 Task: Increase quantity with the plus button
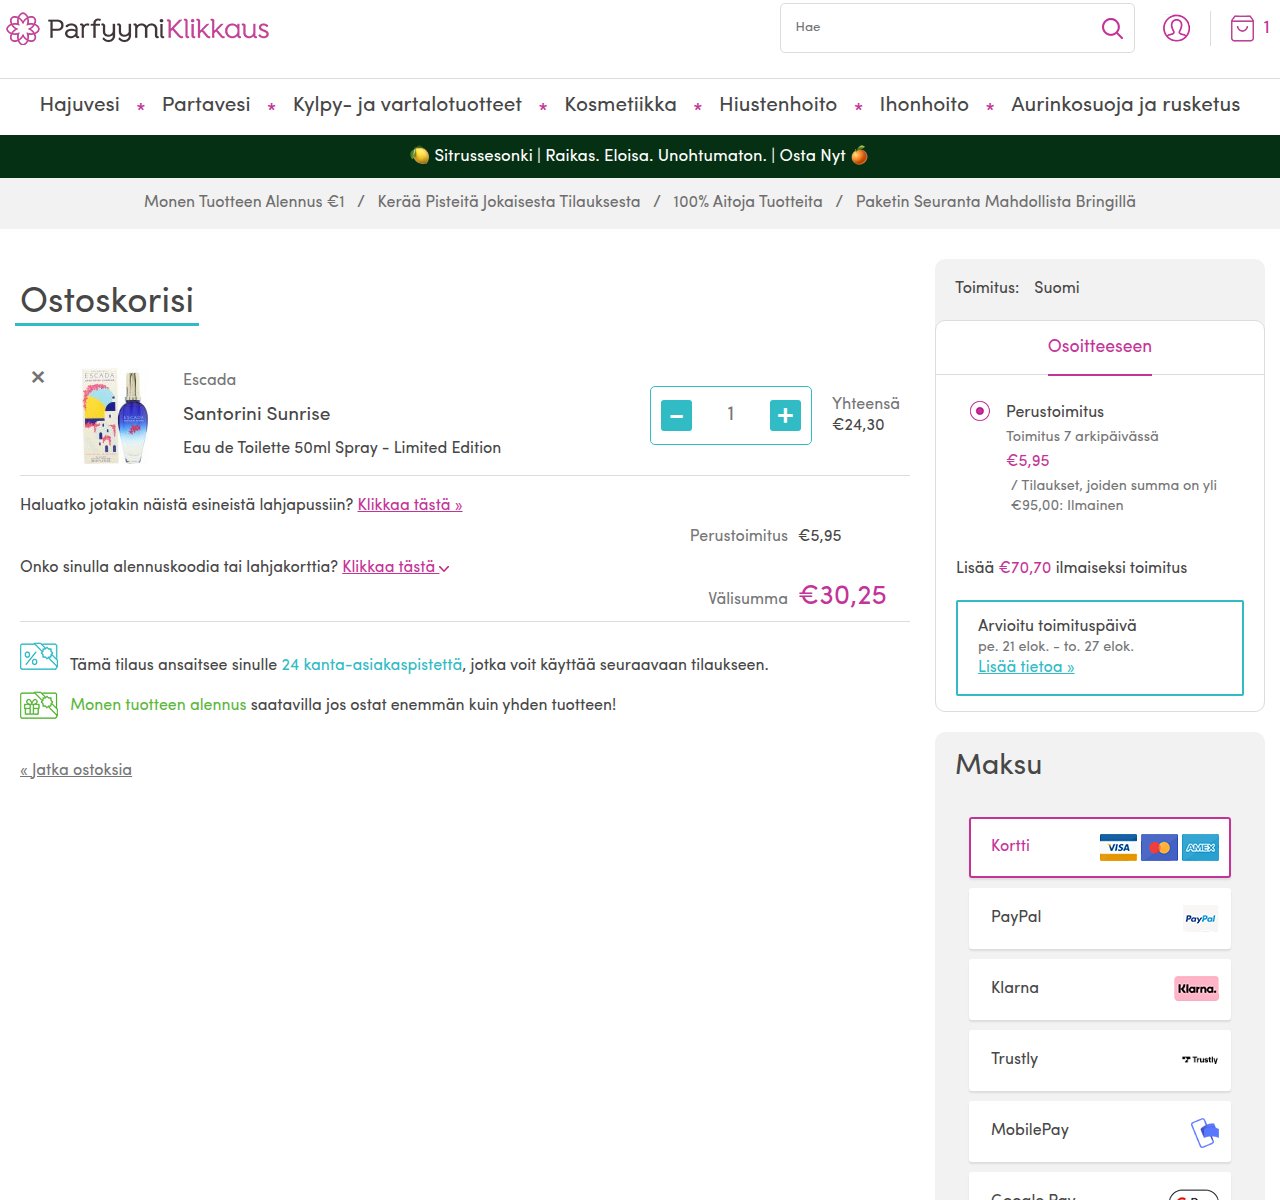[785, 415]
